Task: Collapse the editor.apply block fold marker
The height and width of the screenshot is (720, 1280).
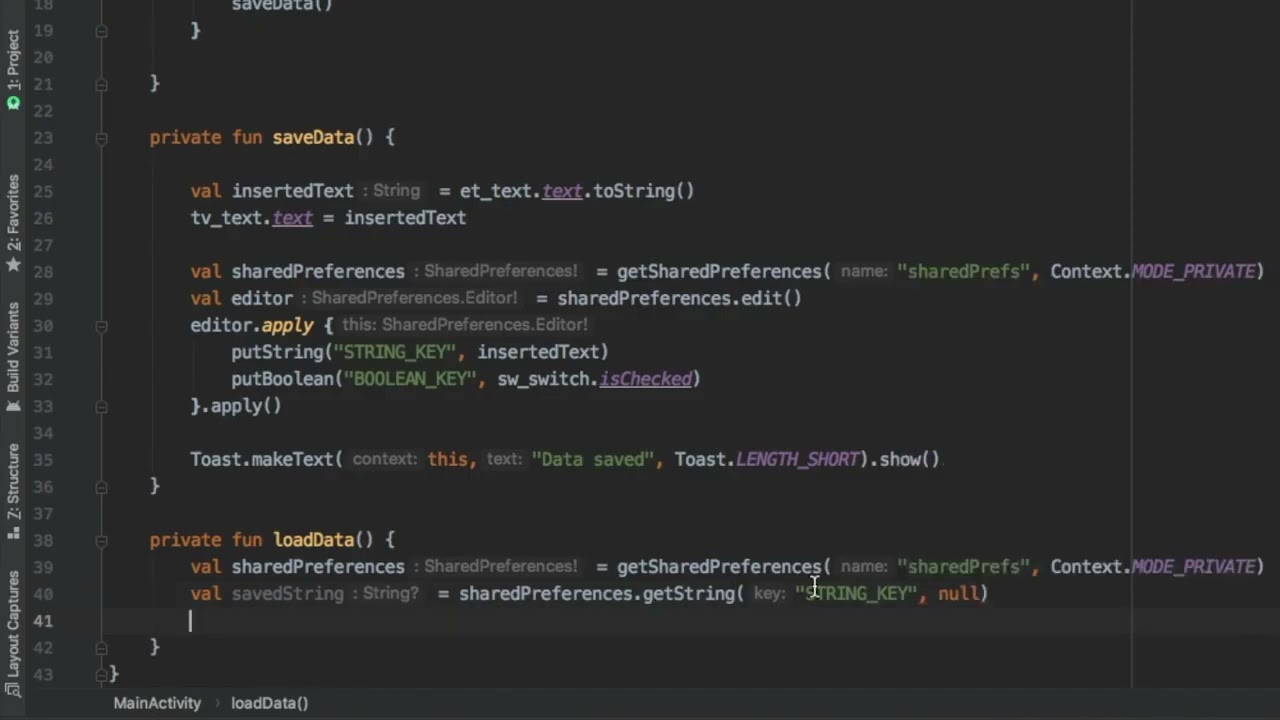Action: click(101, 326)
